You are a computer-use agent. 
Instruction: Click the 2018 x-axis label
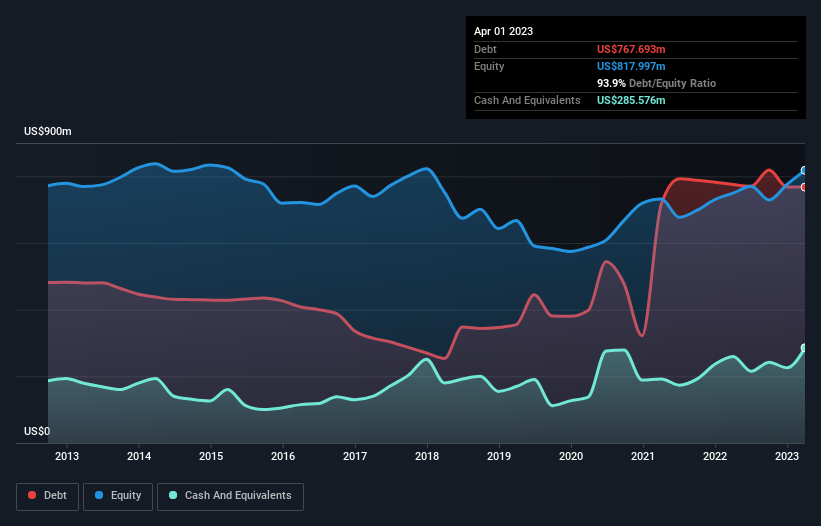(x=427, y=456)
